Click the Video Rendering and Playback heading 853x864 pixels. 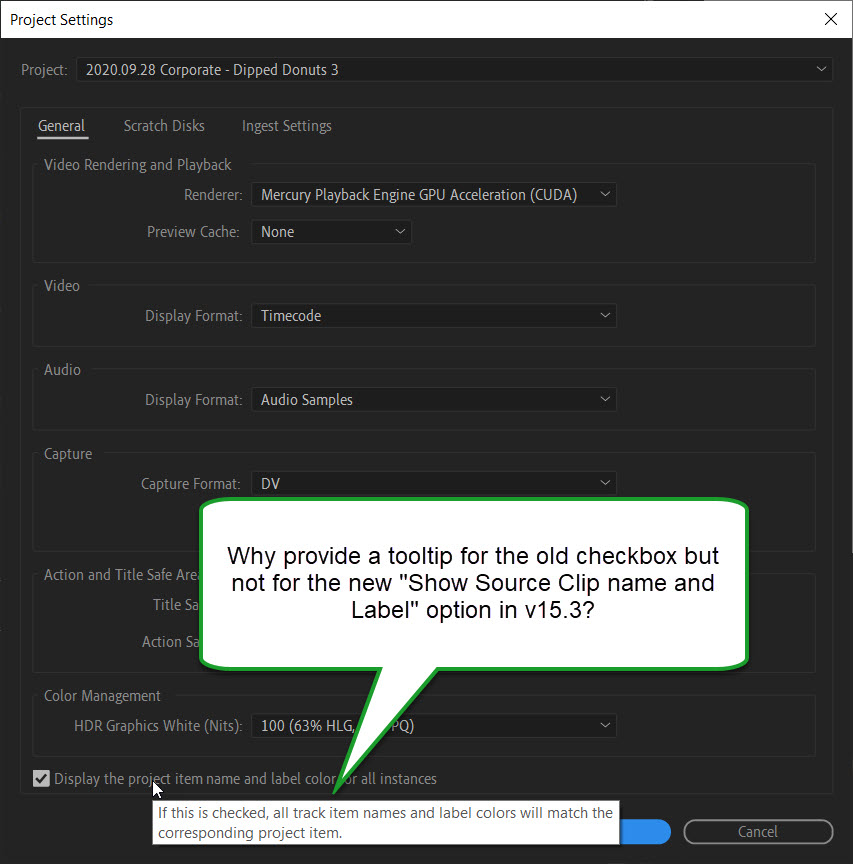(138, 165)
